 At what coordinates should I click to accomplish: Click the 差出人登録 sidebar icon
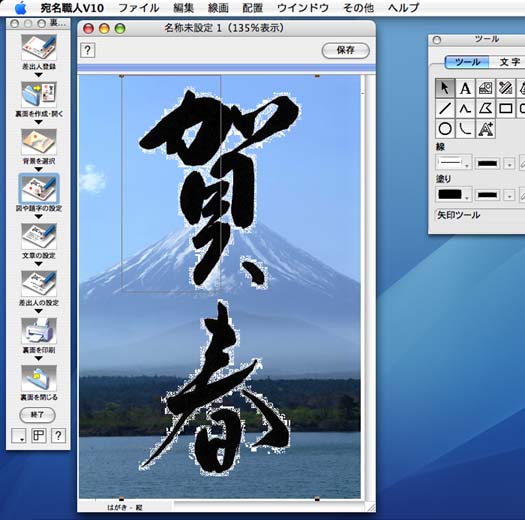tap(39, 48)
